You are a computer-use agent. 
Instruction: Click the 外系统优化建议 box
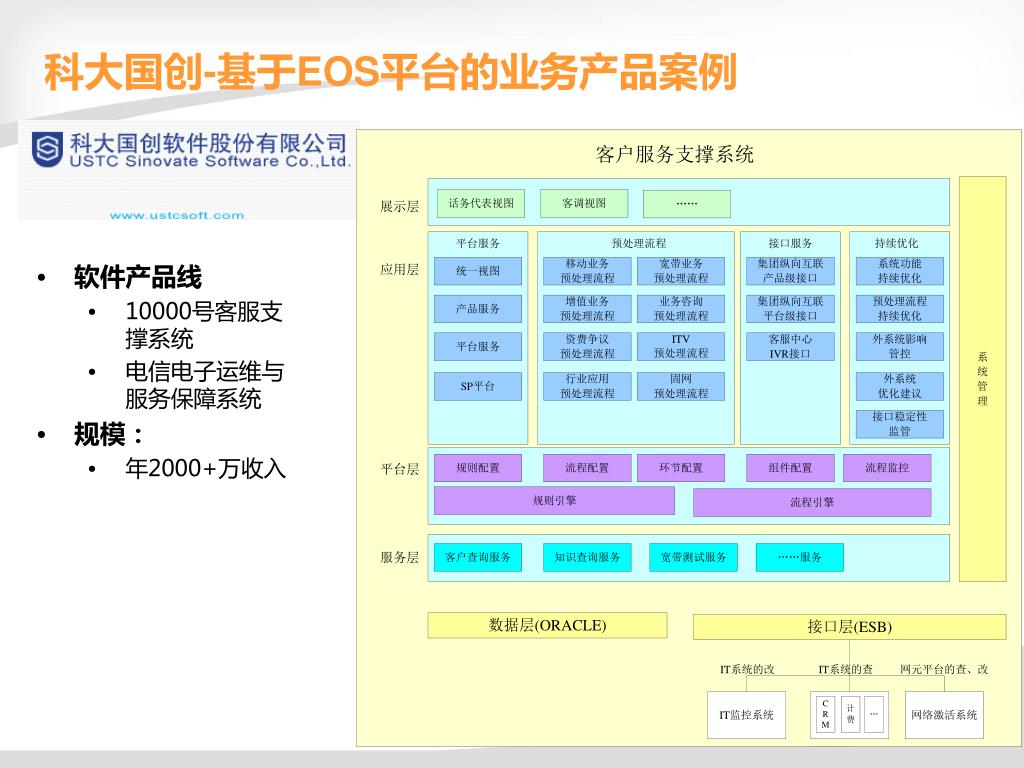point(900,386)
